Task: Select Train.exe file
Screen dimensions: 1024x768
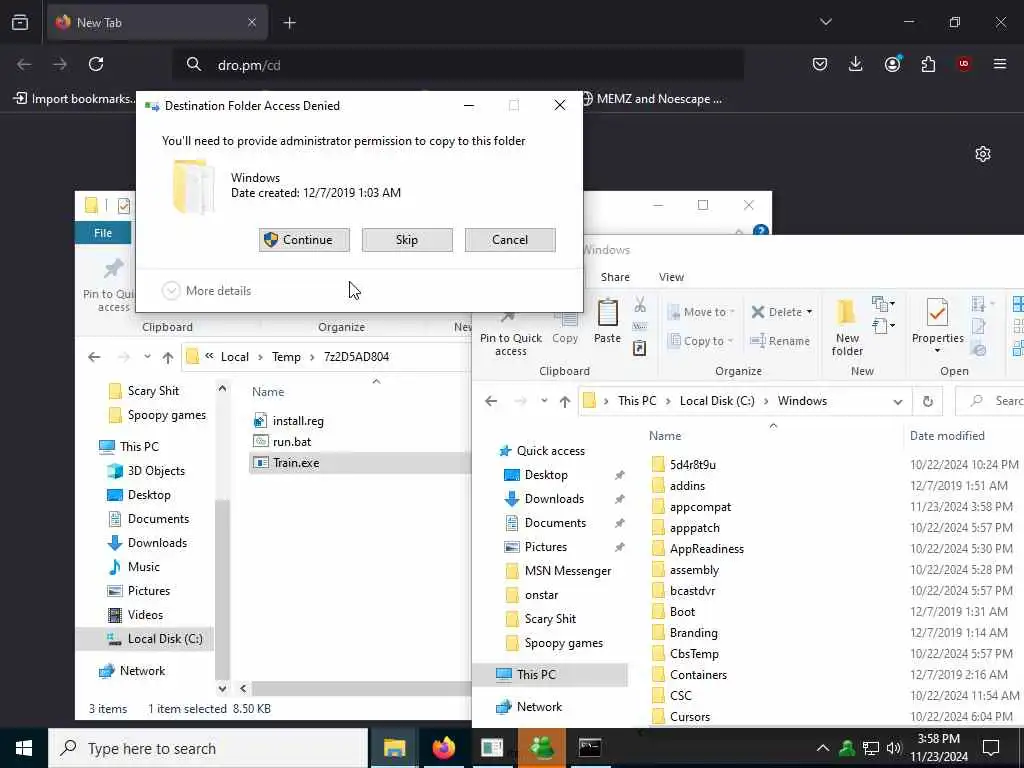Action: pyautogui.click(x=359, y=462)
